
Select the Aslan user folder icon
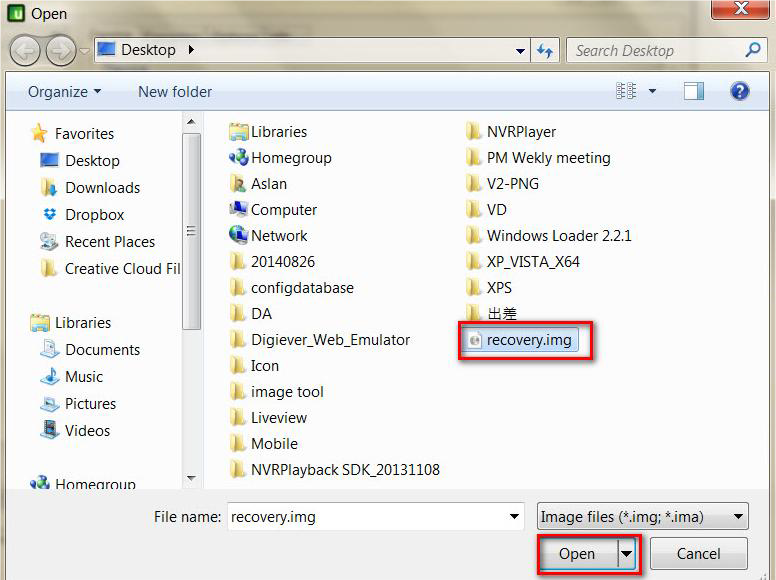[239, 184]
